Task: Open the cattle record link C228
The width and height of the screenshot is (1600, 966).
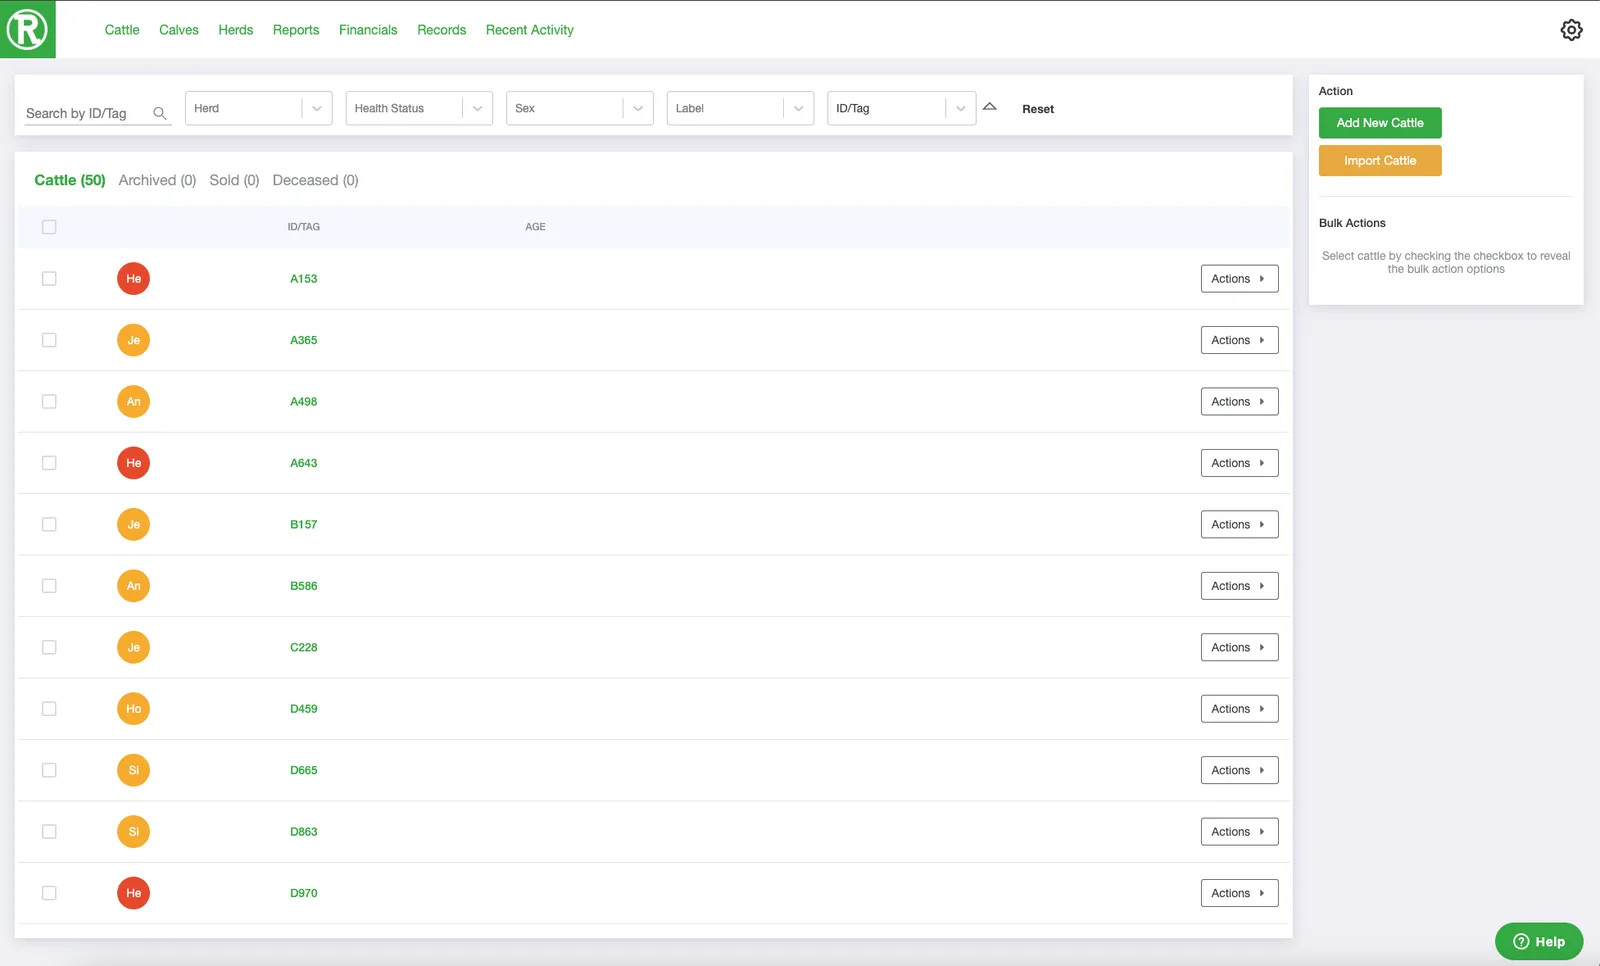Action: pos(304,648)
